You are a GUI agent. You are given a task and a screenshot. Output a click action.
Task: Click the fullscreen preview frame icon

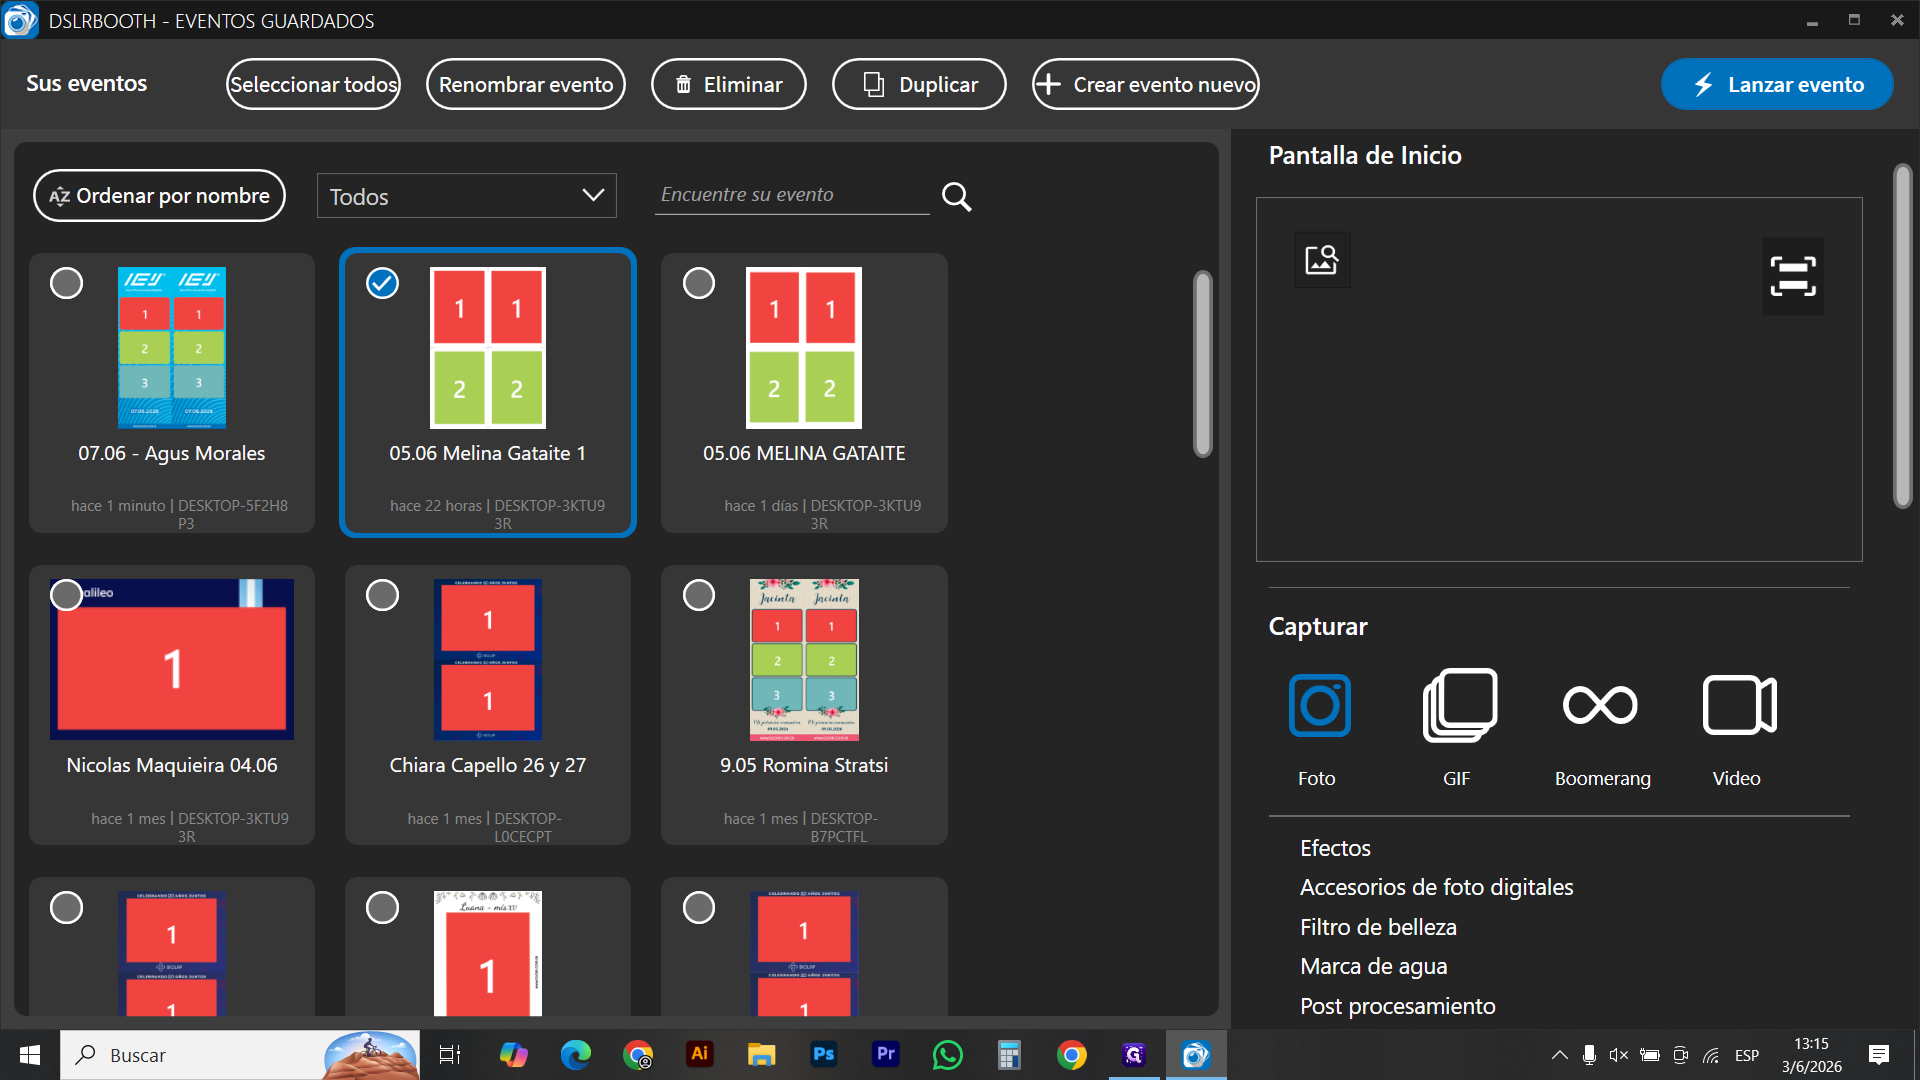click(1793, 276)
